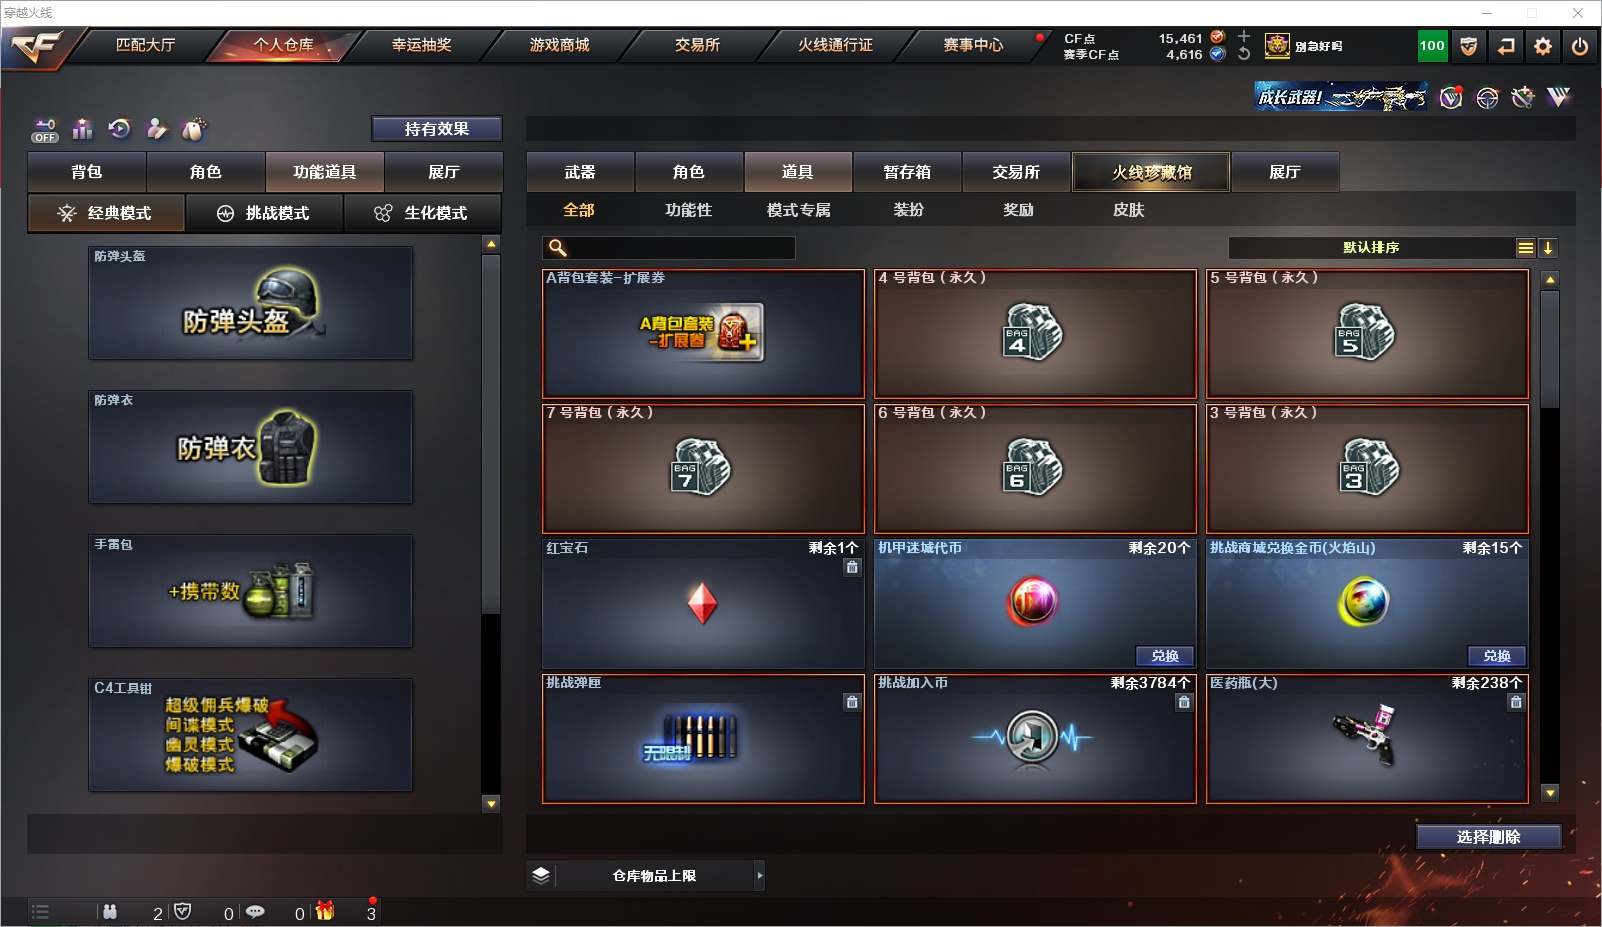
Task: Click the power exit icon
Action: pos(1580,46)
